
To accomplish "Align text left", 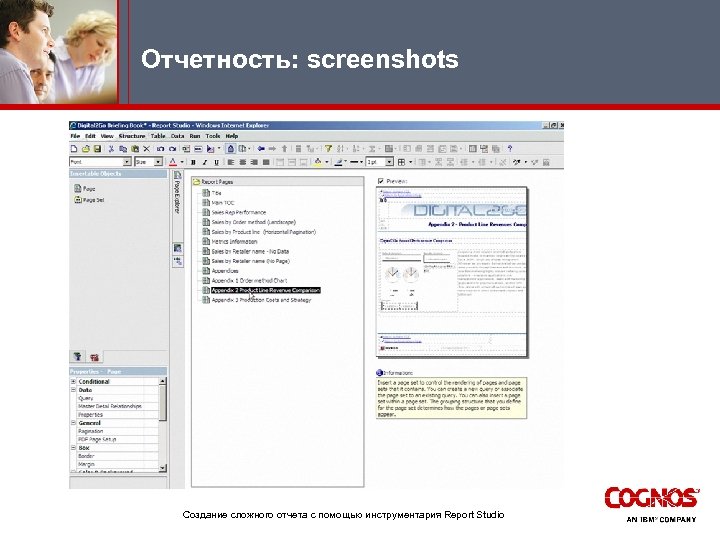I will [x=231, y=162].
